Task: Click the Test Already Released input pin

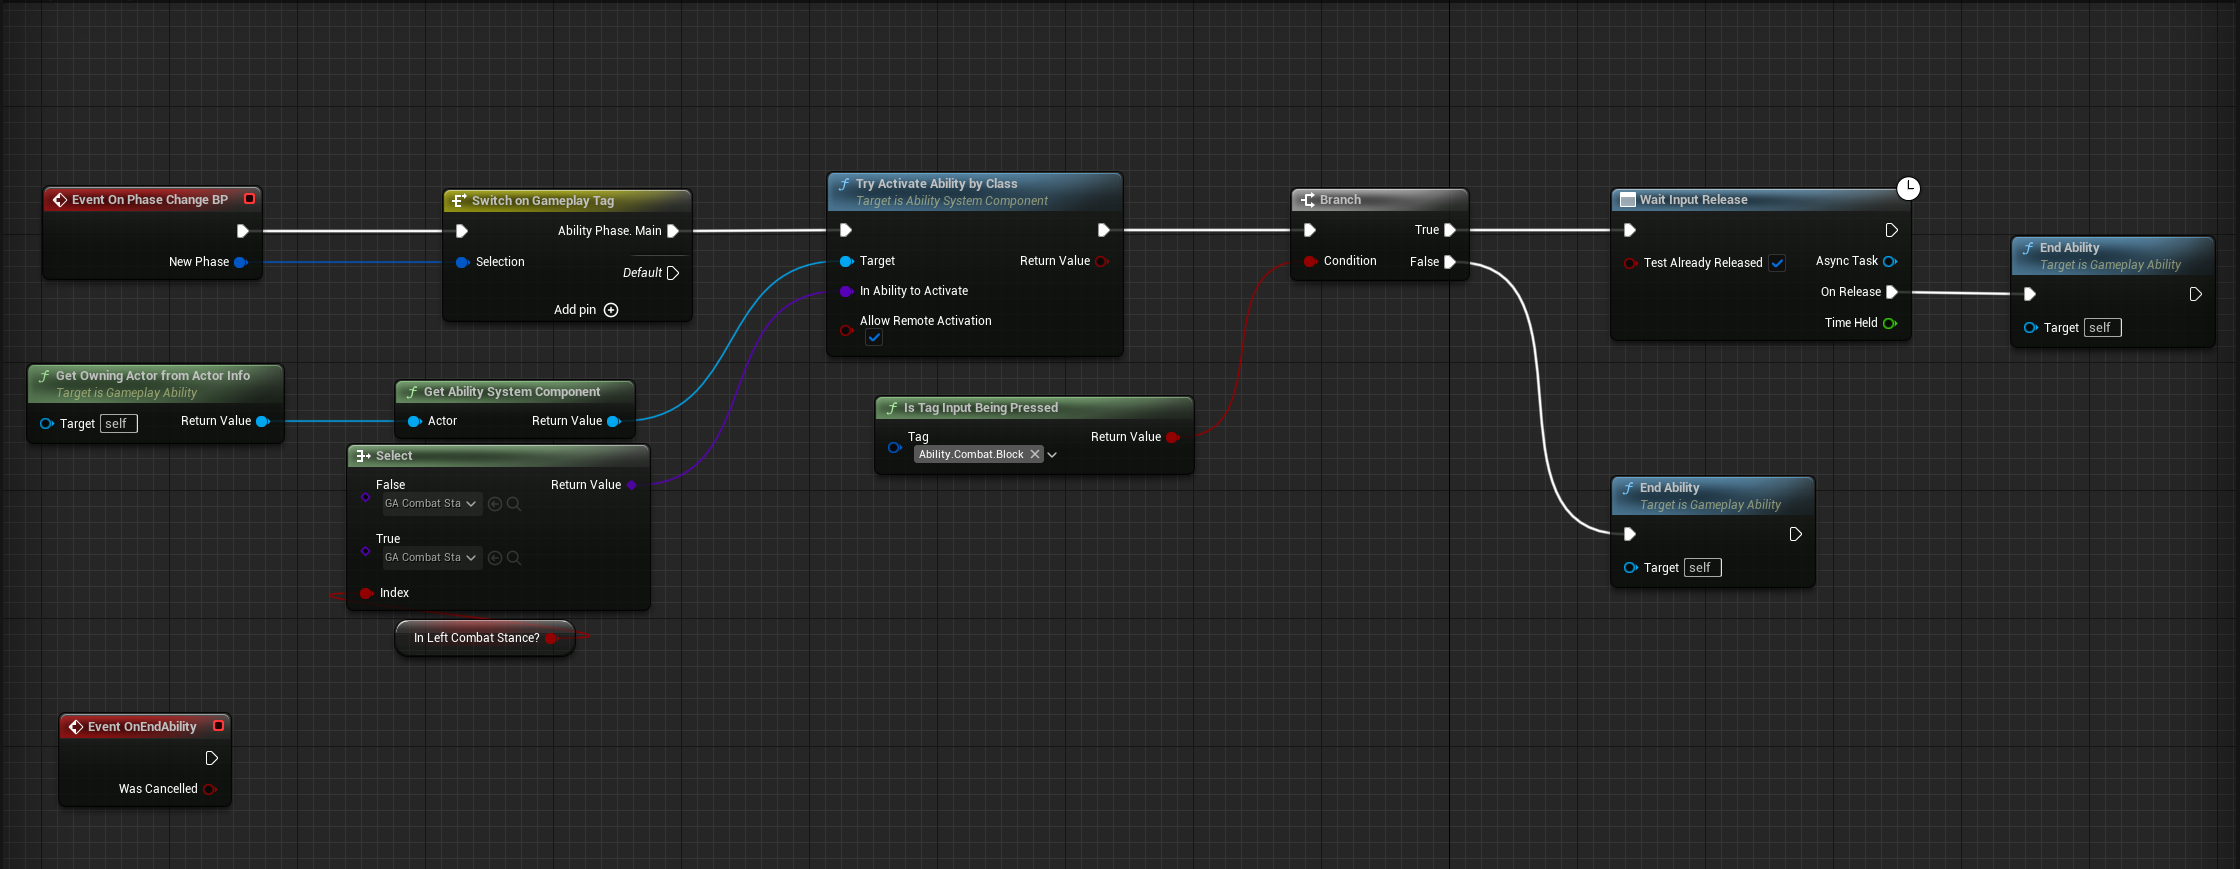Action: 1630,263
